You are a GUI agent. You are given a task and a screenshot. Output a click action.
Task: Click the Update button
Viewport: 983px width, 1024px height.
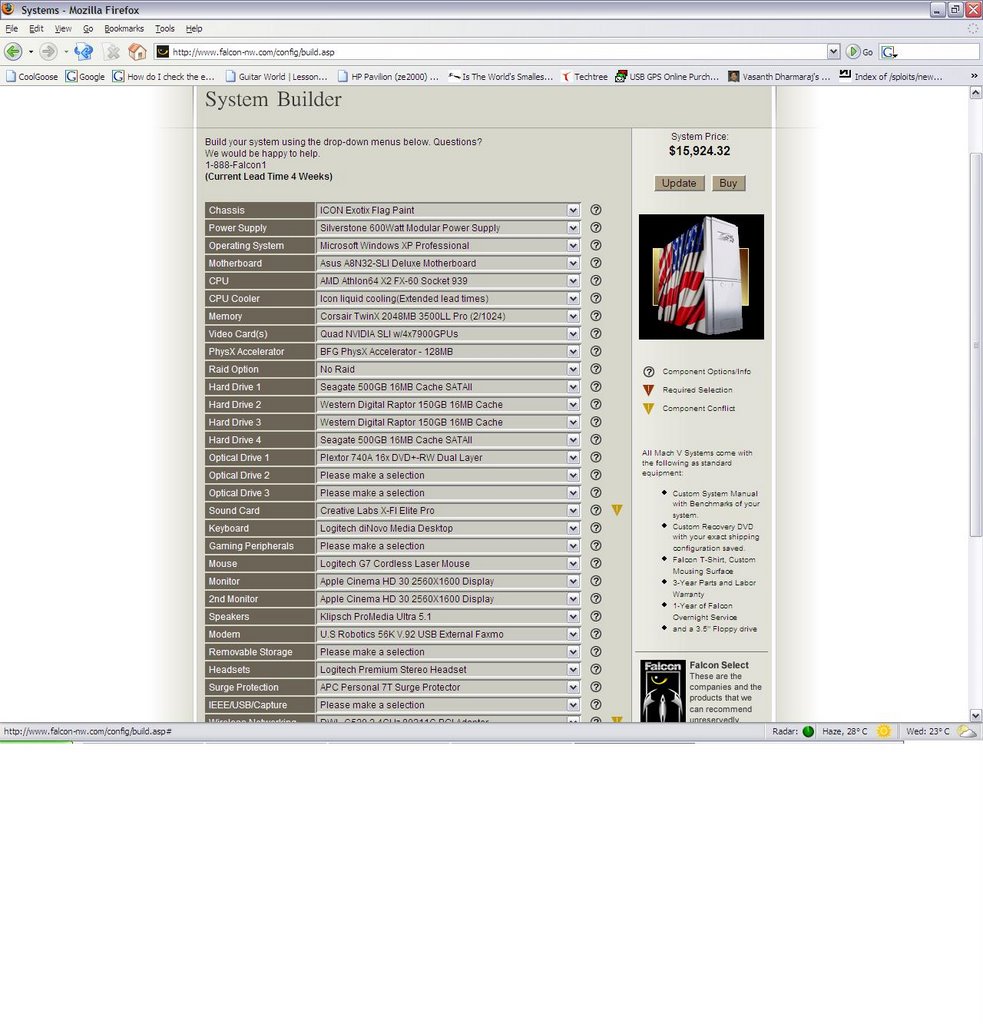(x=679, y=184)
